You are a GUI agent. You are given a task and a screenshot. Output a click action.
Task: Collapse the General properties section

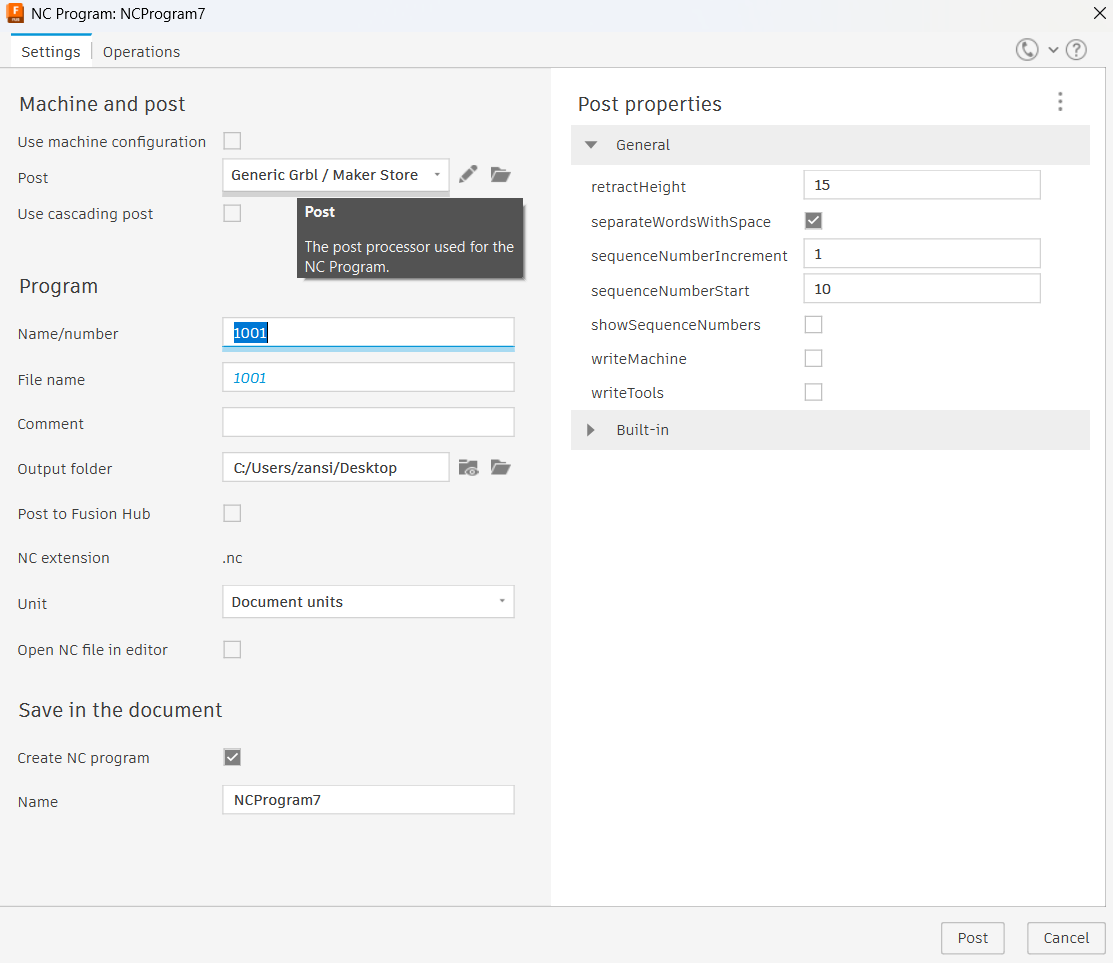click(x=591, y=145)
